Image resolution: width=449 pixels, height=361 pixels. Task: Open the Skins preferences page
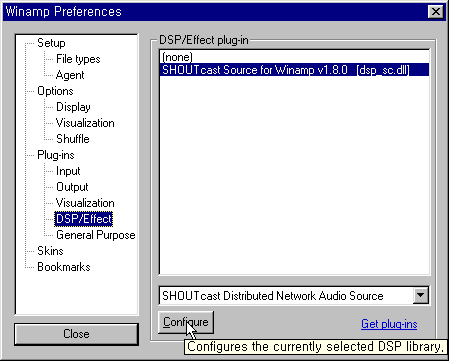coord(50,251)
